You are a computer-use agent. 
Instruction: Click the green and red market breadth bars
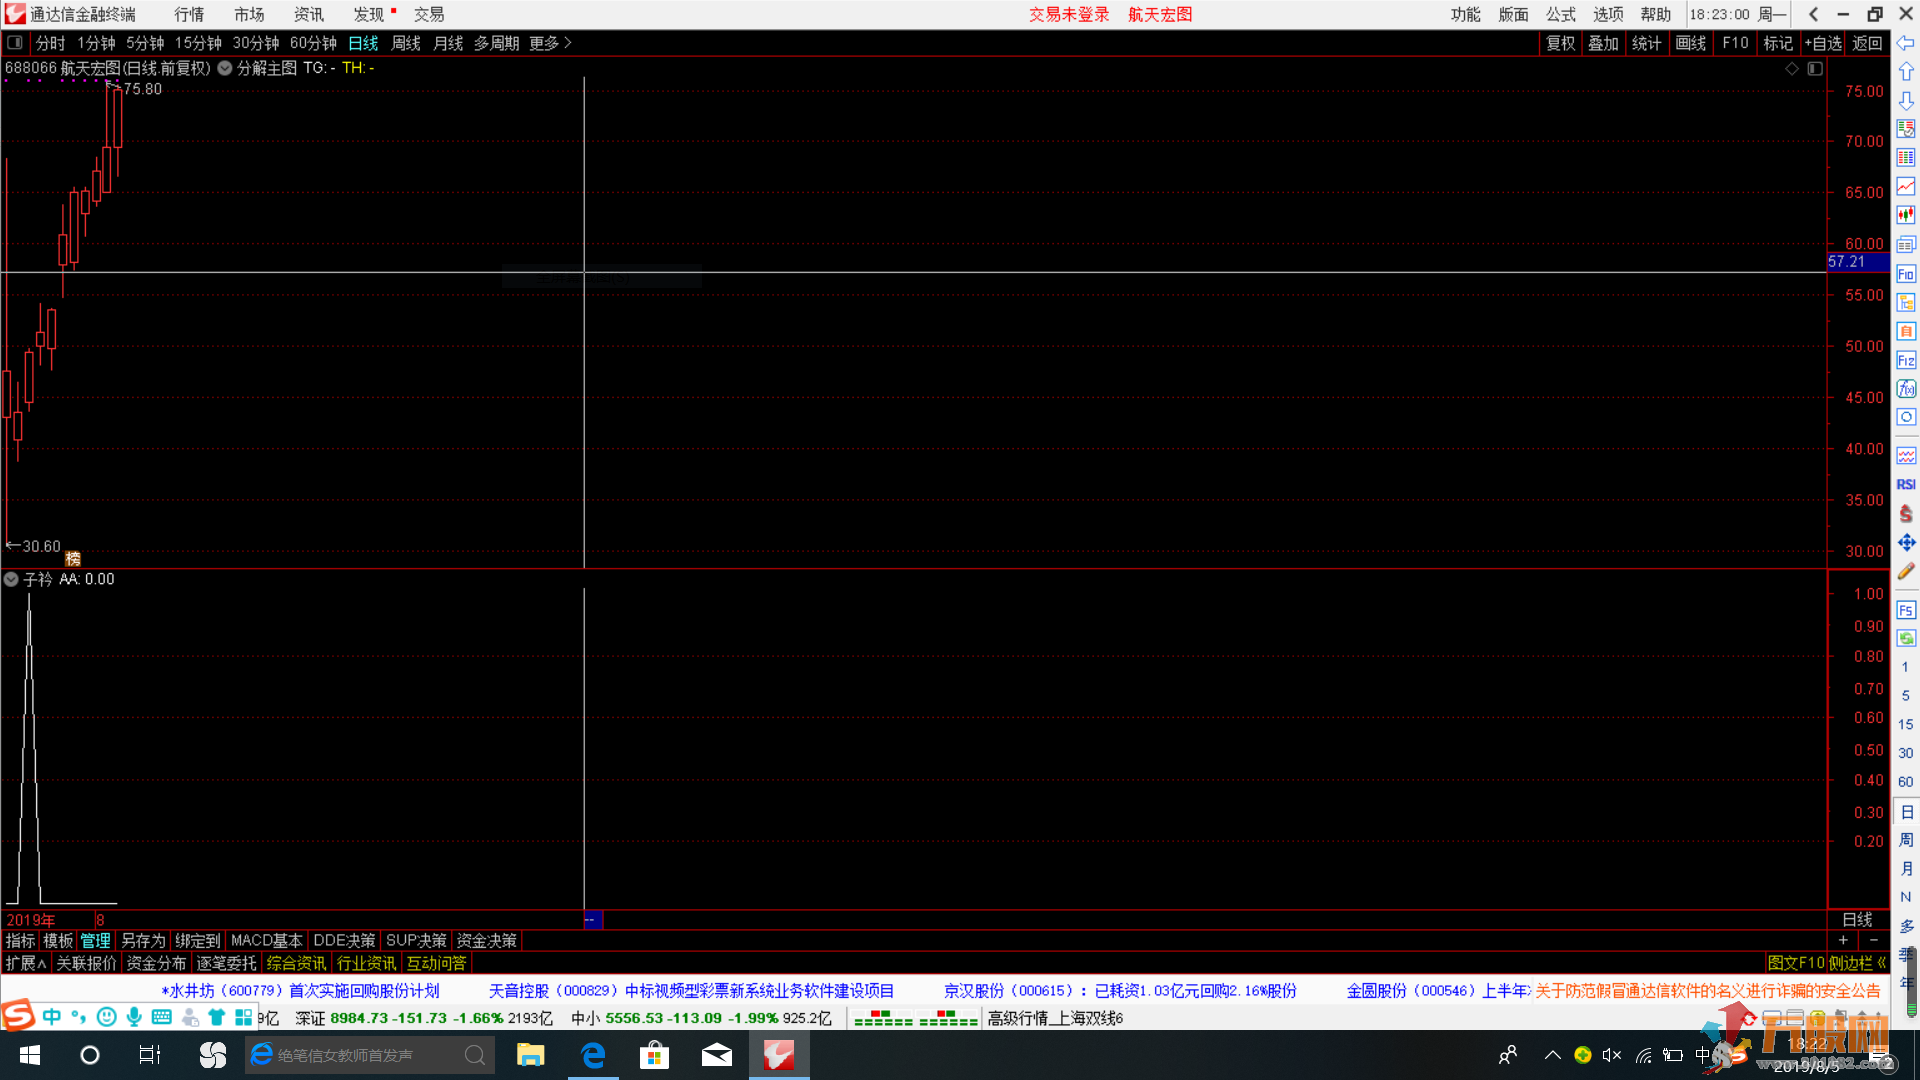point(916,1018)
